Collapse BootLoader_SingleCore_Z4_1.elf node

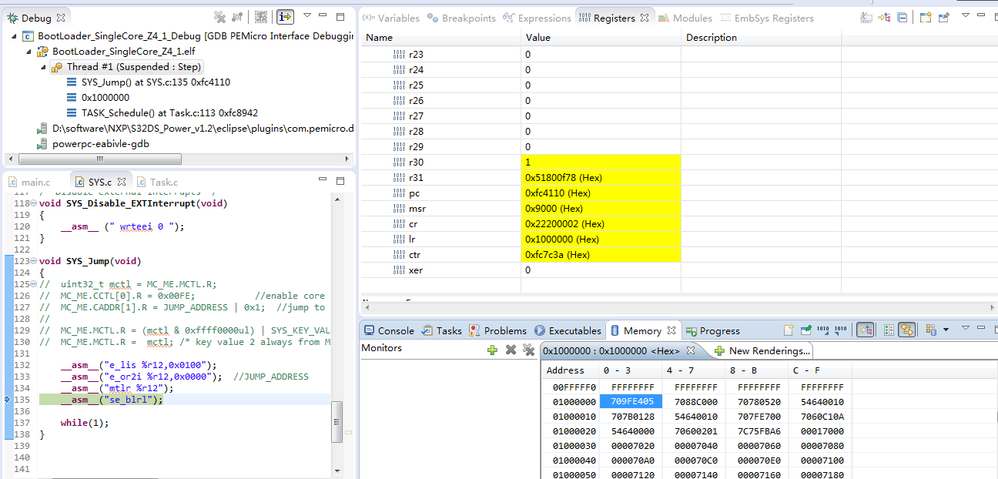coord(29,52)
